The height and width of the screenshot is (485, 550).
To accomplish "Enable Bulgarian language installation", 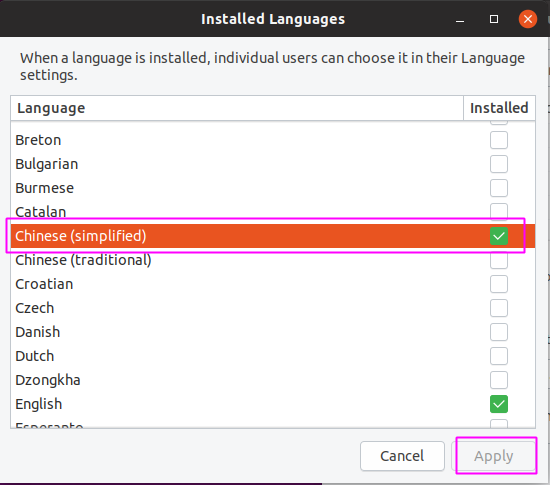I will [498, 164].
